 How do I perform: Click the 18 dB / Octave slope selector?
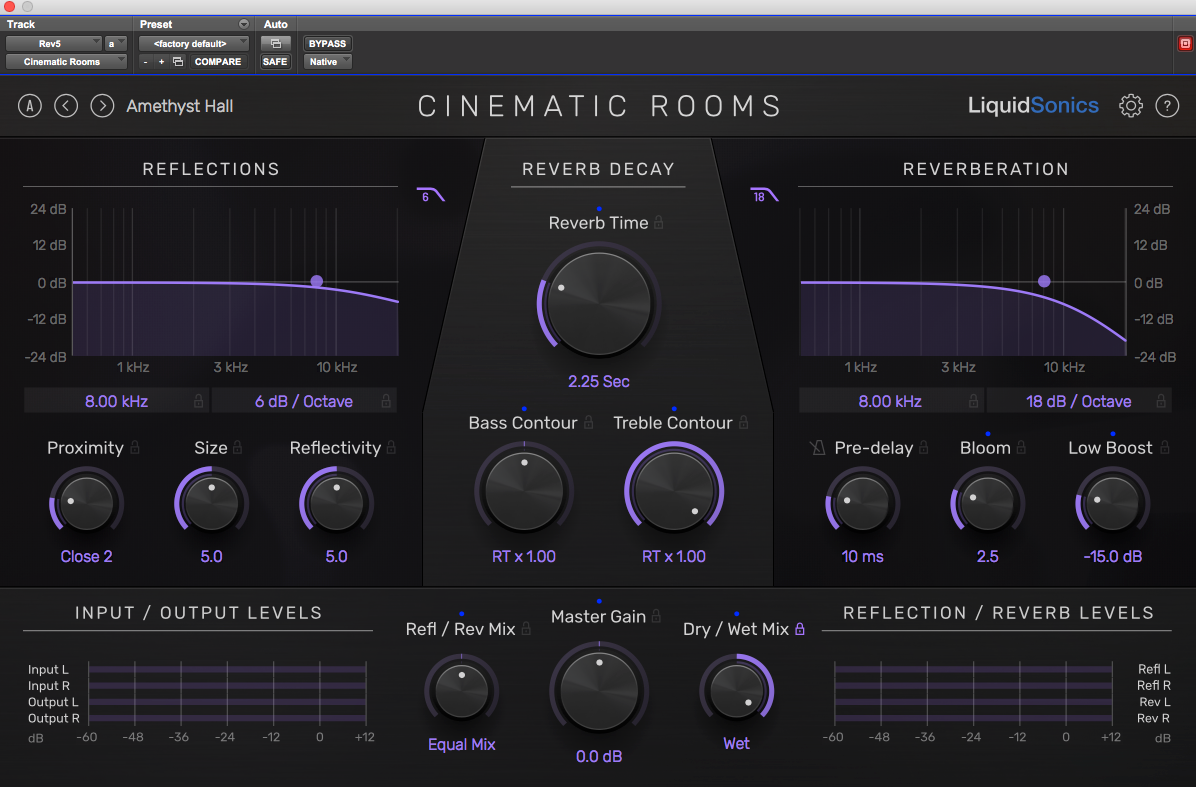point(1079,401)
